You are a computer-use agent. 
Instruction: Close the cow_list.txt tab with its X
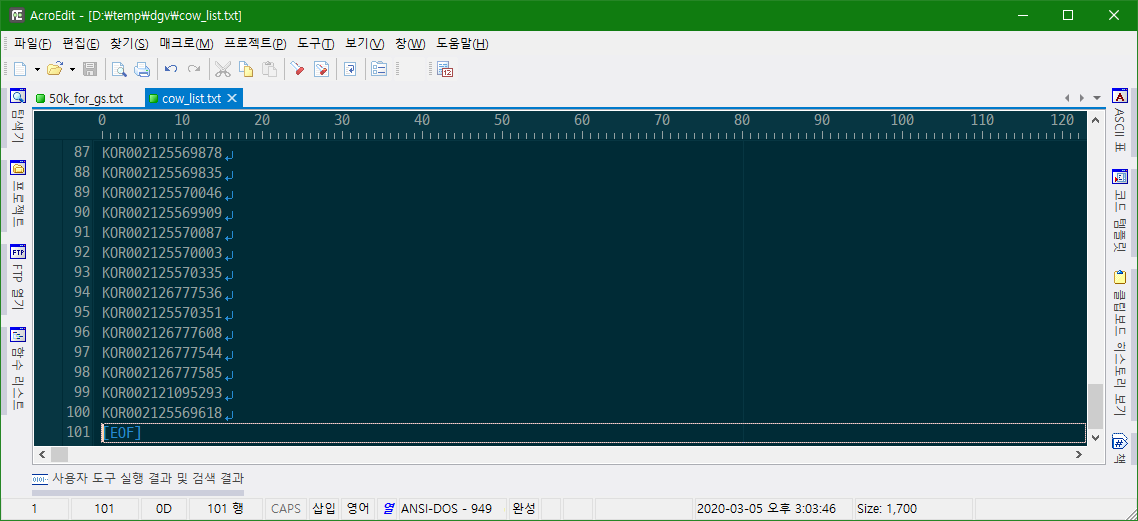232,98
